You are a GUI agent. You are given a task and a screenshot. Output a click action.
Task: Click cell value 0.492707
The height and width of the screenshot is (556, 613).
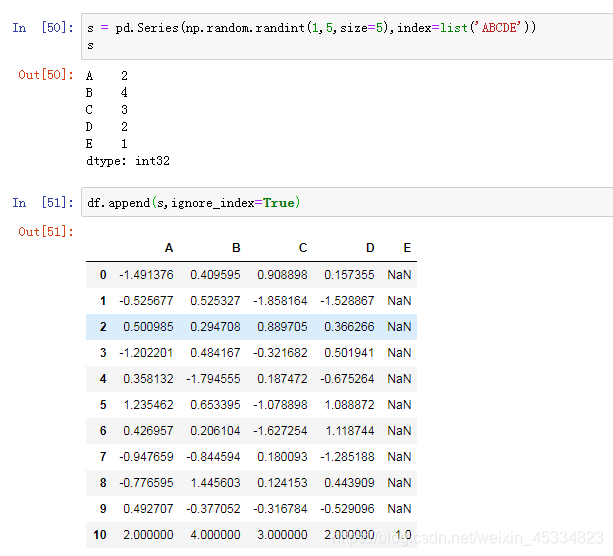point(148,509)
